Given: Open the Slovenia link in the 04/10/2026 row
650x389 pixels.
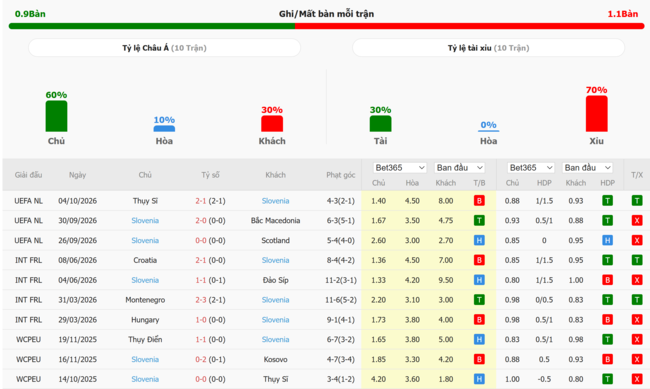Looking at the screenshot, I should (x=275, y=201).
